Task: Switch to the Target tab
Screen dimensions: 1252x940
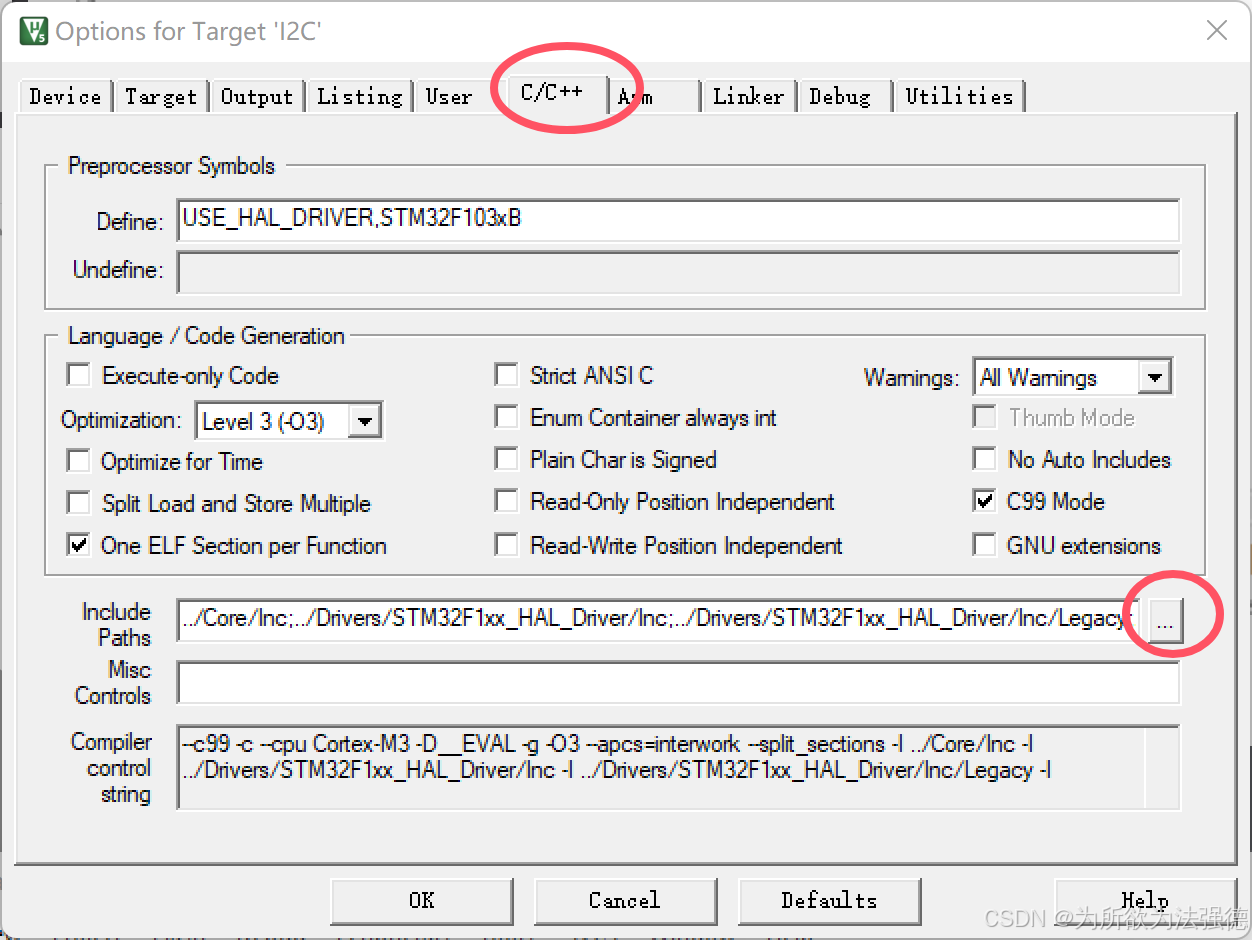Action: [x=160, y=96]
